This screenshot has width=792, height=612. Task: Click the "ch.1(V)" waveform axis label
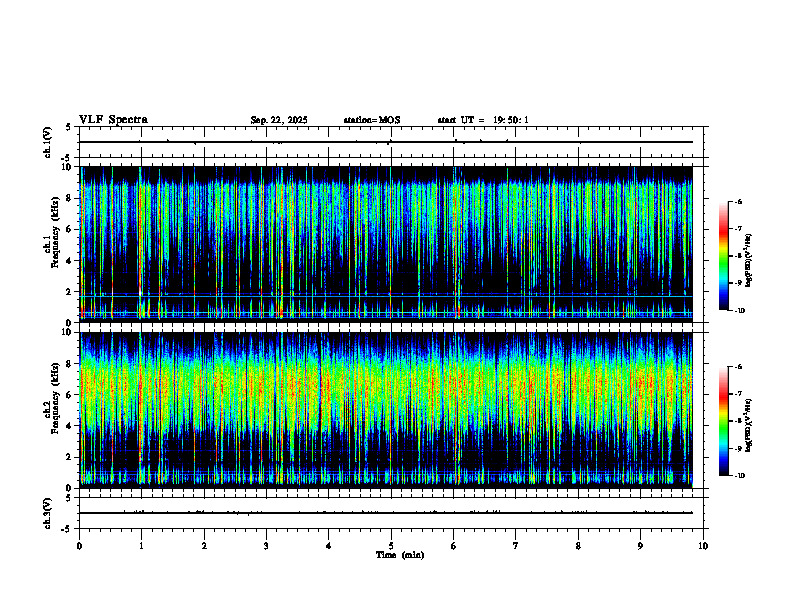47,142
